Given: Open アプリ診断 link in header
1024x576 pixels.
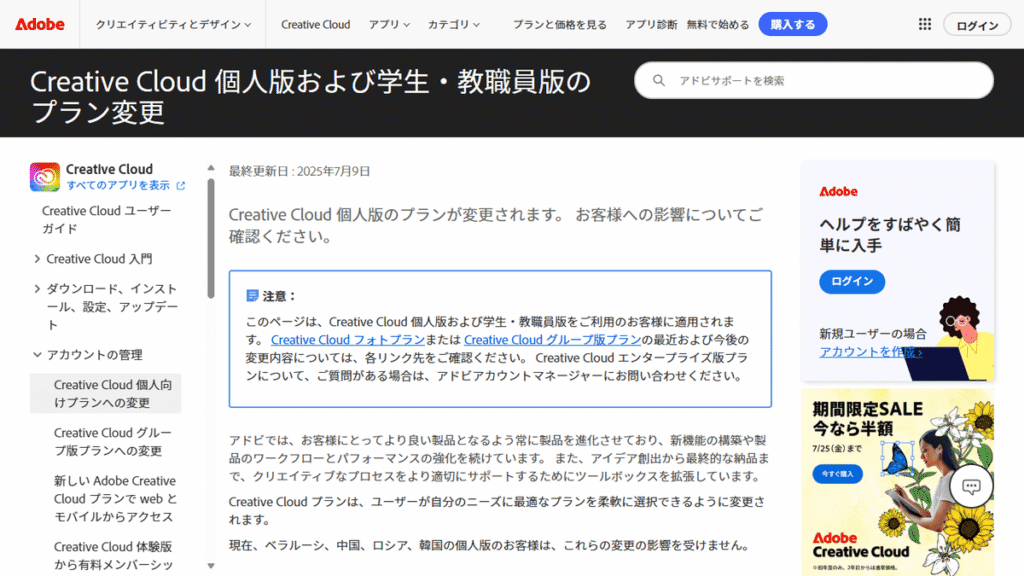Looking at the screenshot, I should [650, 24].
